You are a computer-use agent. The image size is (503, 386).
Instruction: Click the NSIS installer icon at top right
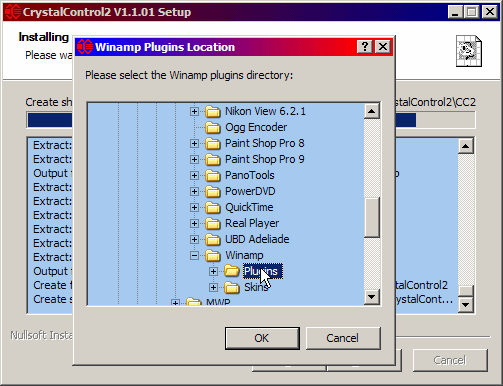[469, 51]
